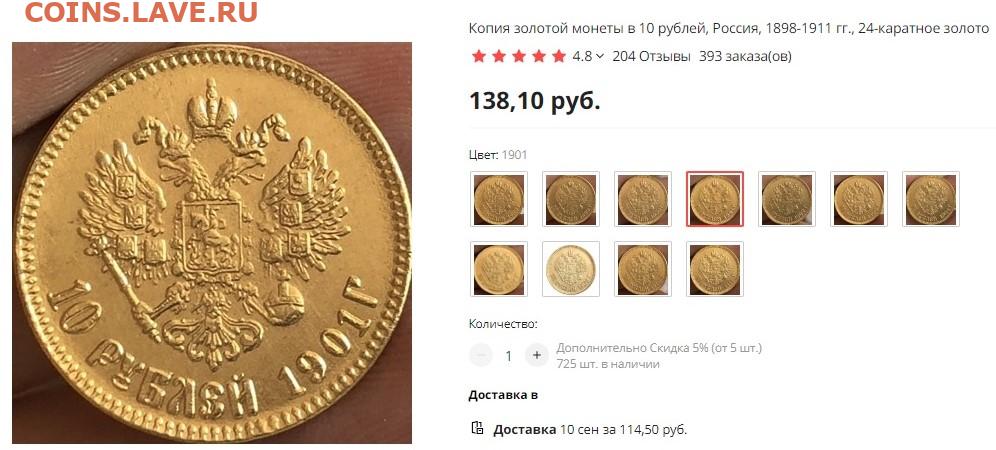The image size is (996, 450).
Task: Open the 393 заказа(ов) orders link
Action: (x=745, y=57)
